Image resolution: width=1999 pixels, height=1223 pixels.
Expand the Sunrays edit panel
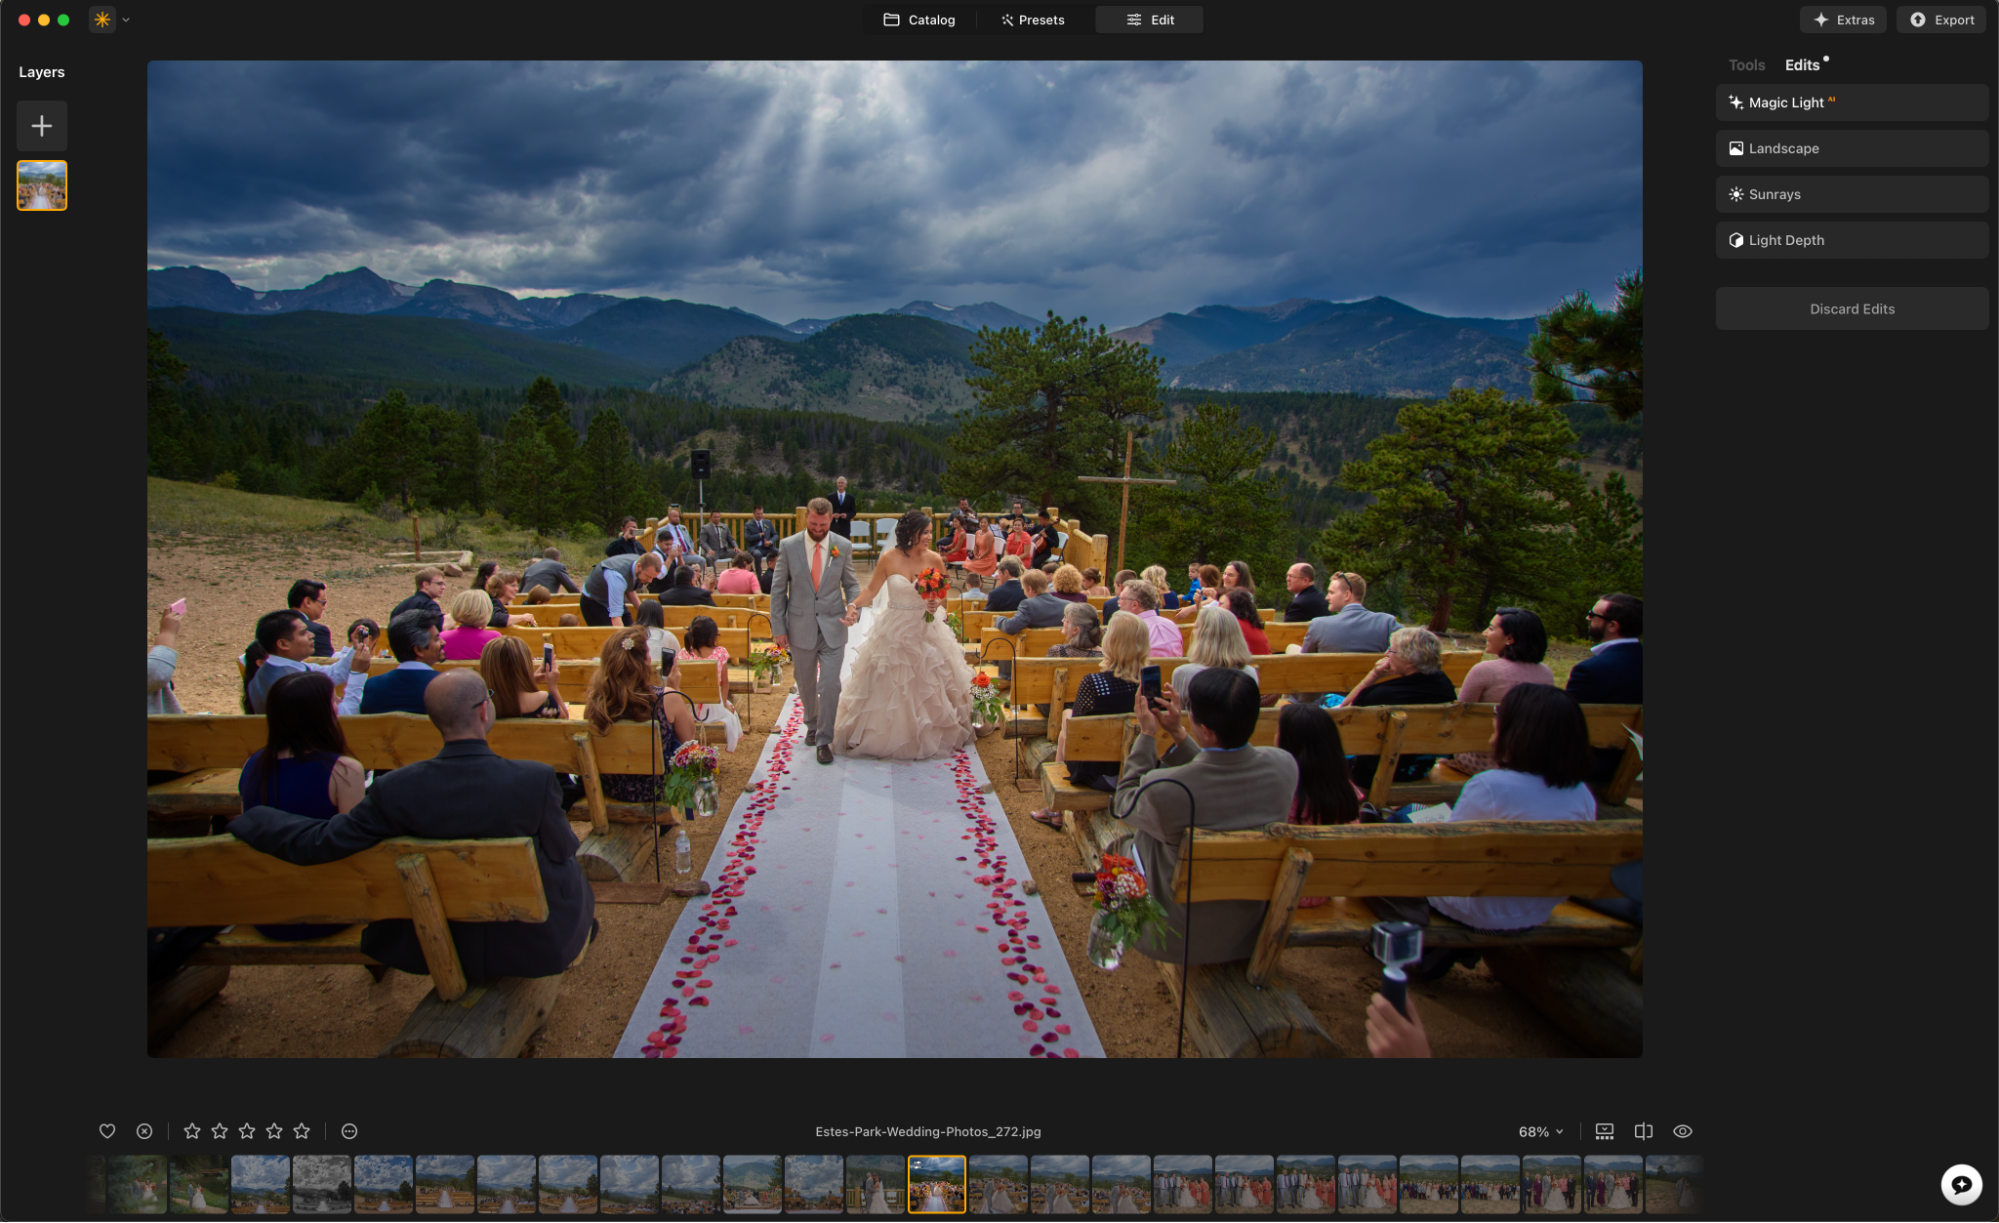click(x=1851, y=194)
